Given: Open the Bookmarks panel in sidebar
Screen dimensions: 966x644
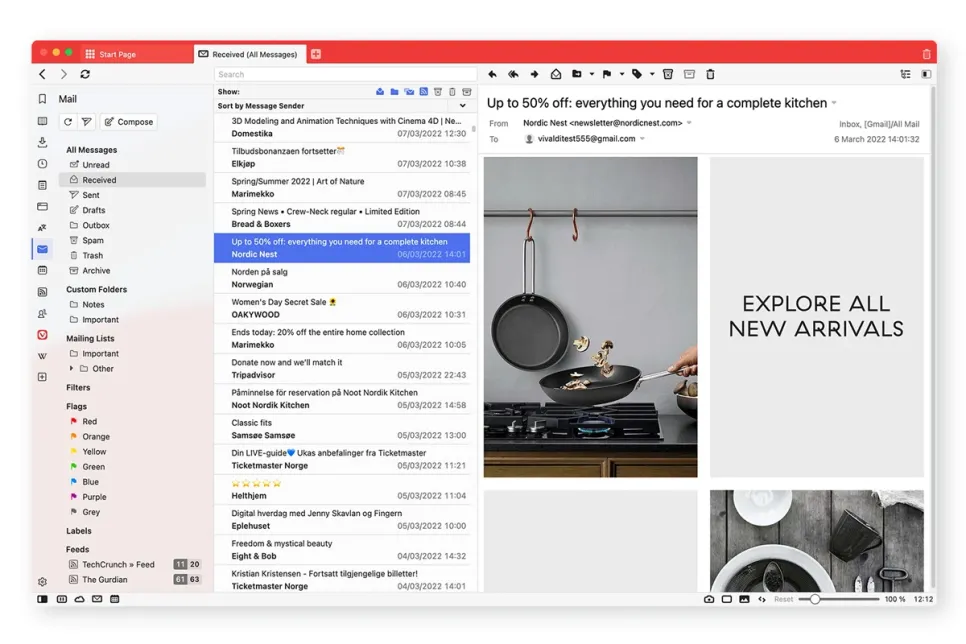Looking at the screenshot, I should [43, 99].
